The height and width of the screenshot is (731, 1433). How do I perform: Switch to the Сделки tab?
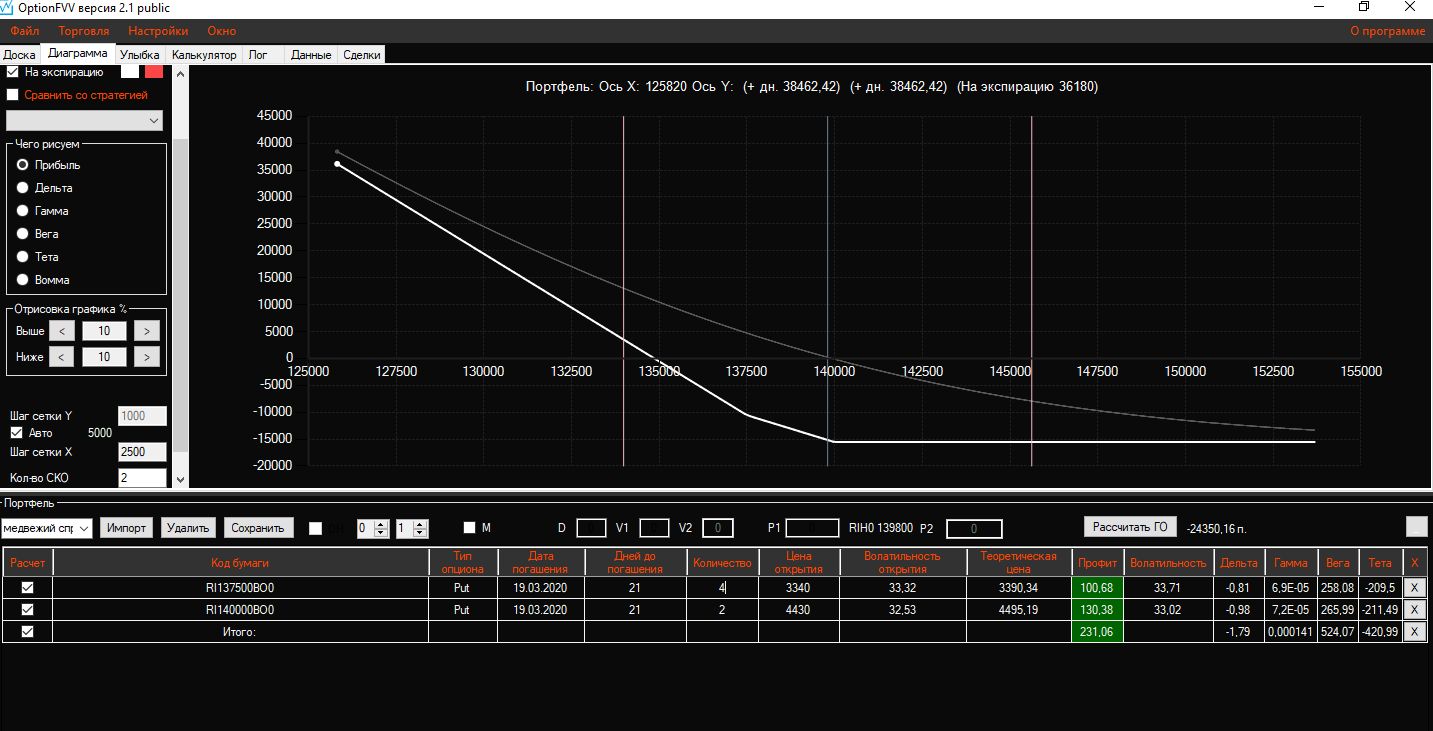362,55
